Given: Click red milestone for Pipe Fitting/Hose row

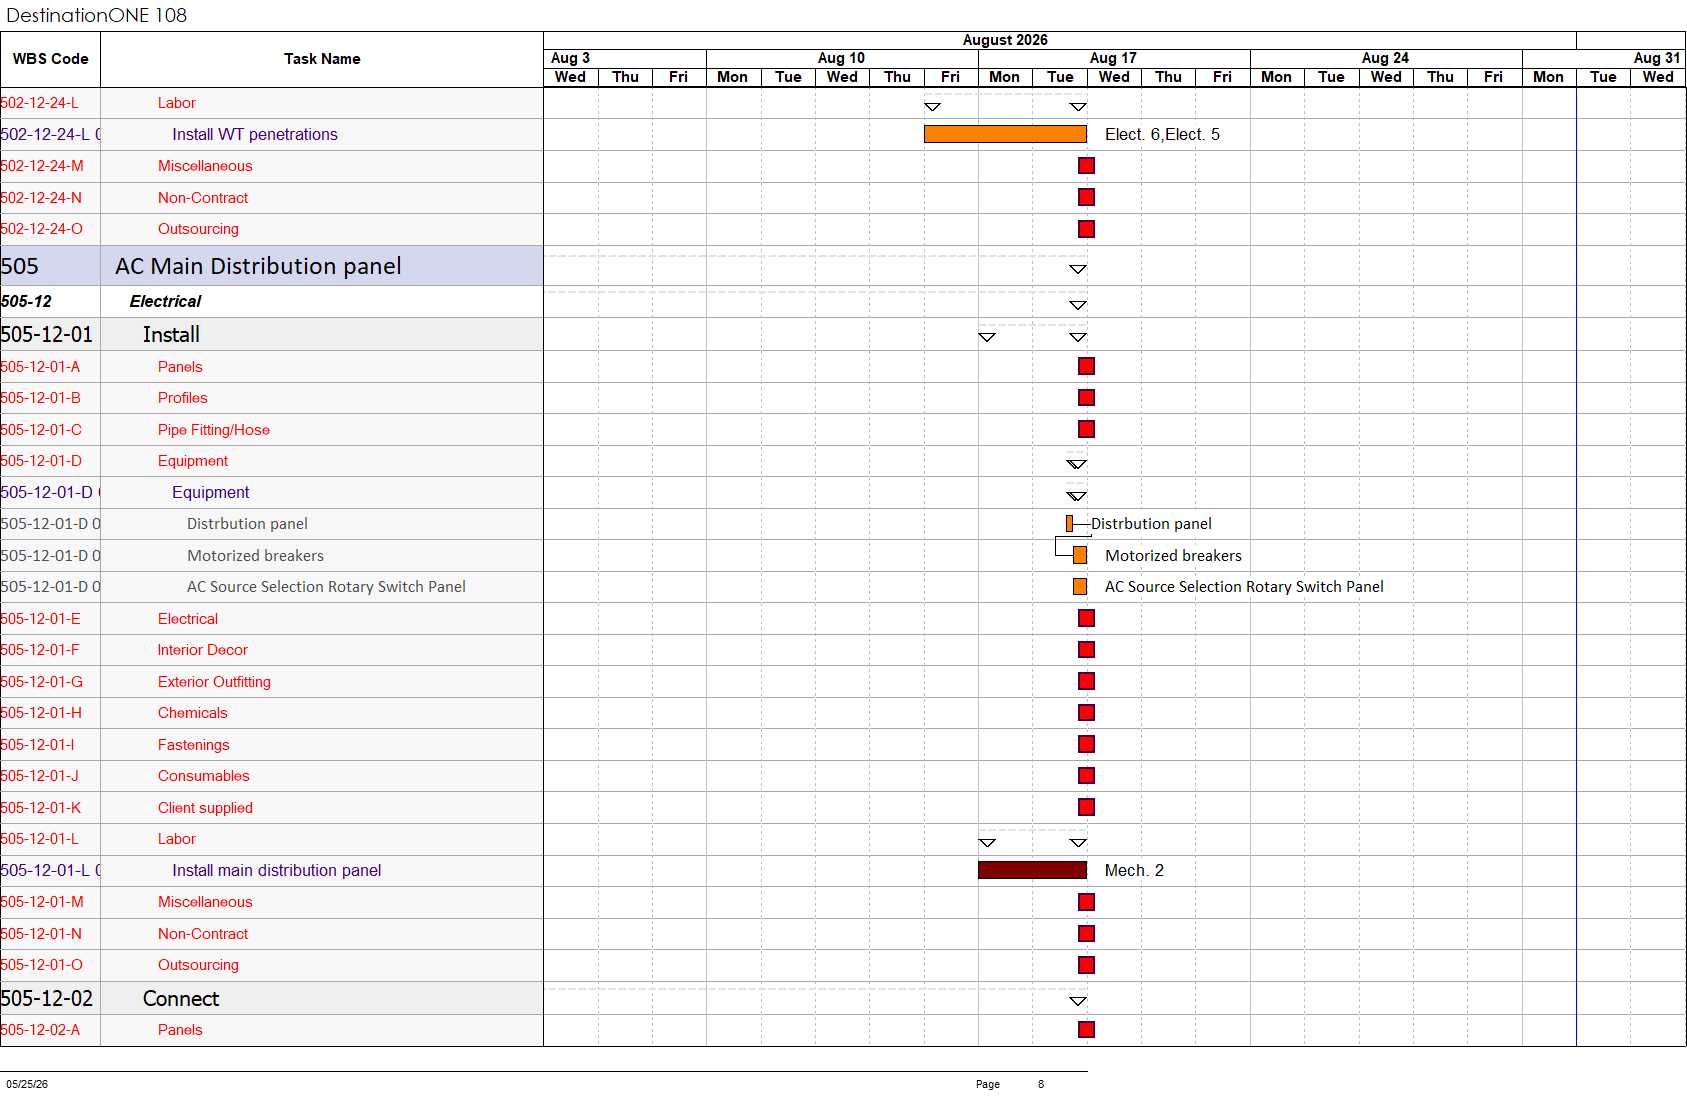Looking at the screenshot, I should pos(1086,429).
